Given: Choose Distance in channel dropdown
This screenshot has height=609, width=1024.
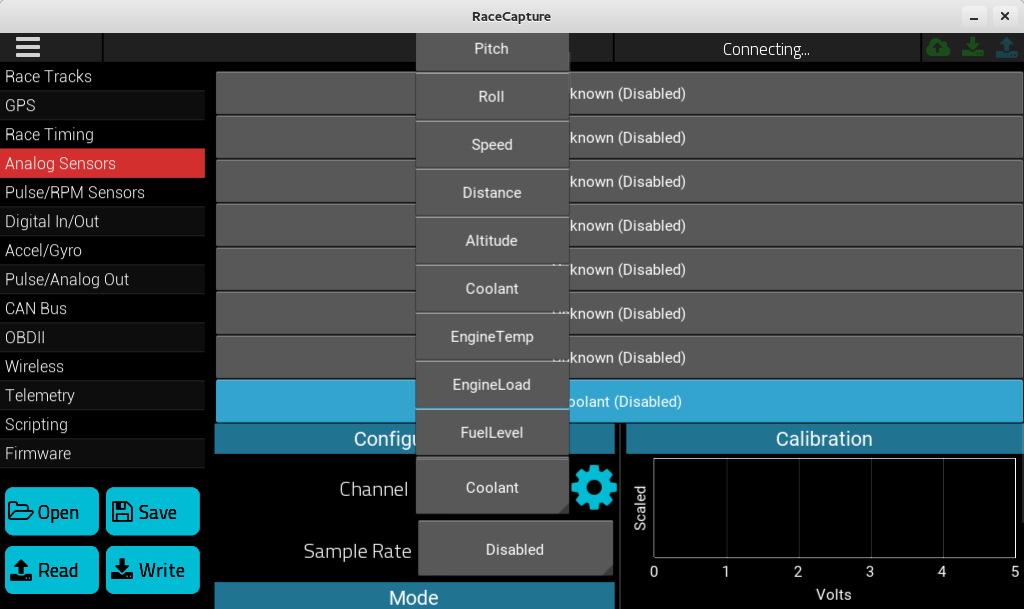Looking at the screenshot, I should 492,193.
